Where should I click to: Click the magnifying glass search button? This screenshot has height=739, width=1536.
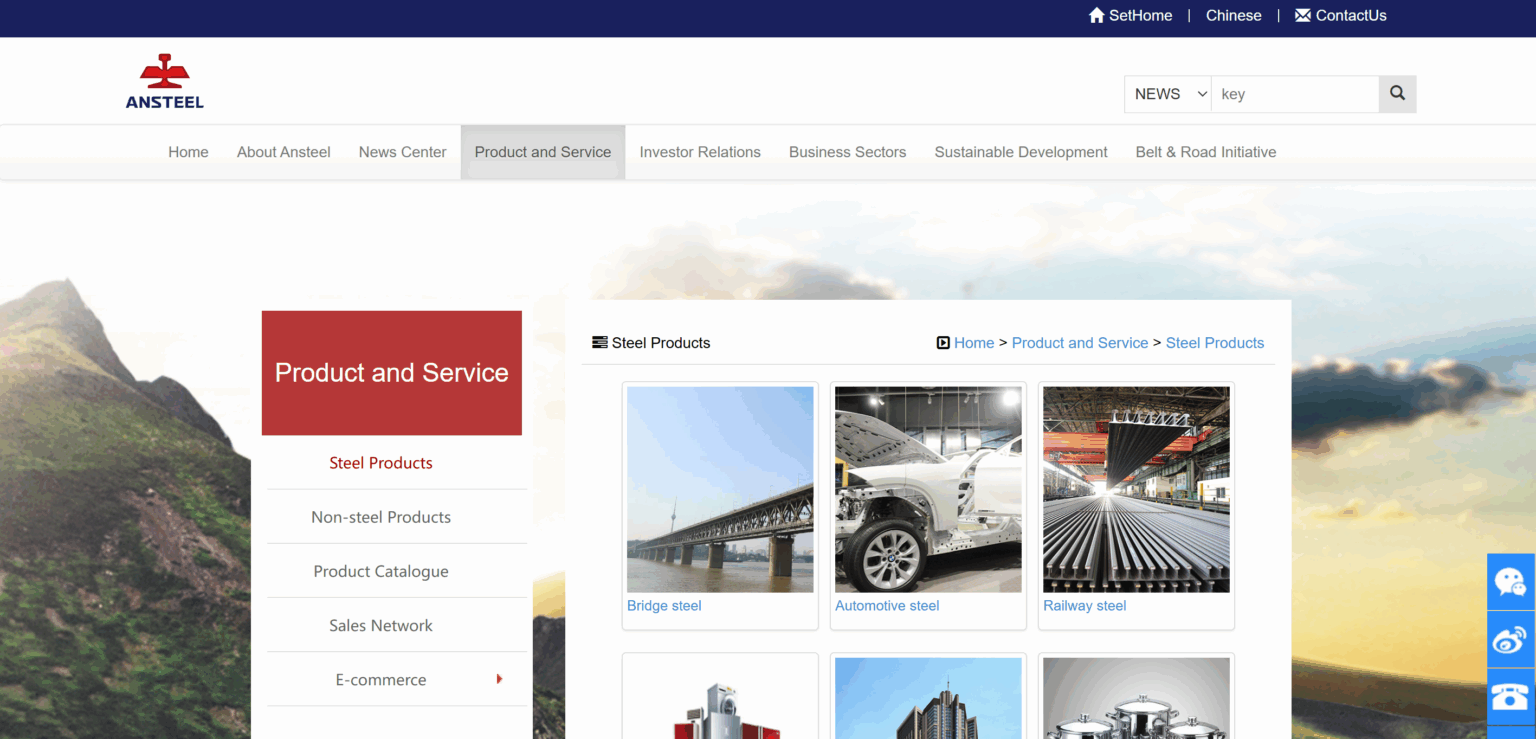[1397, 94]
